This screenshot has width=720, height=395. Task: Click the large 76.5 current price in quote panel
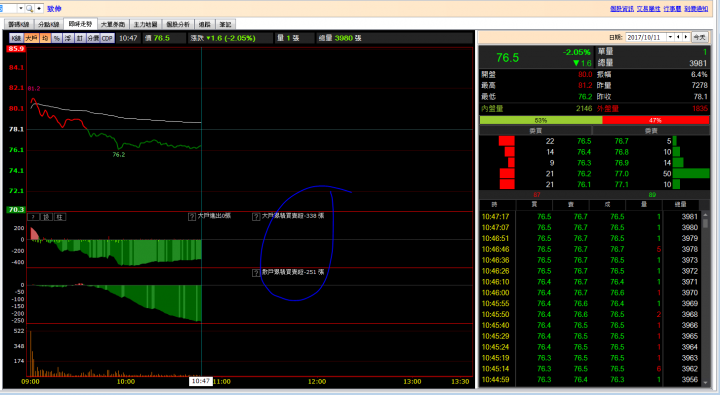point(507,58)
